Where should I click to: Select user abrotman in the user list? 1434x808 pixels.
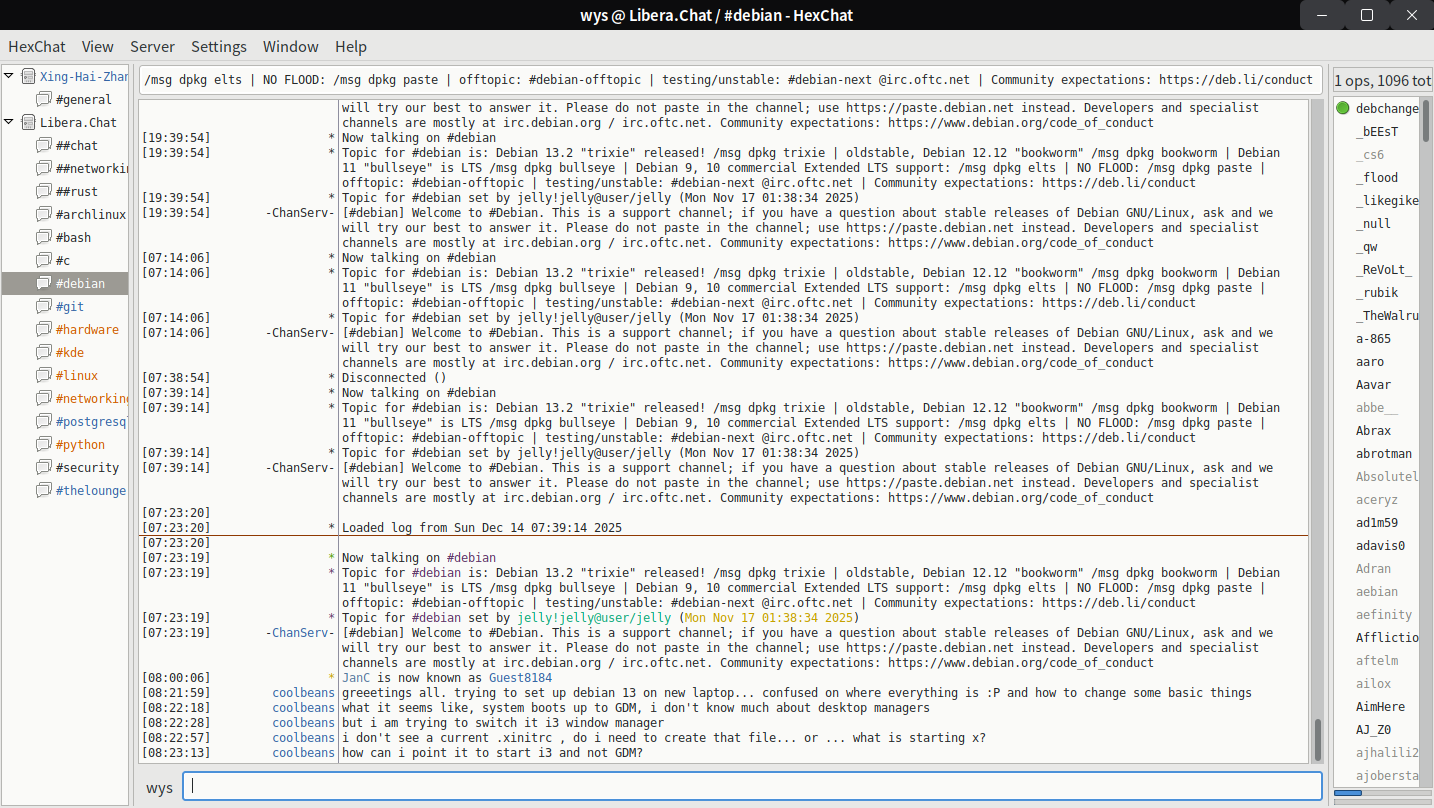click(x=1384, y=453)
